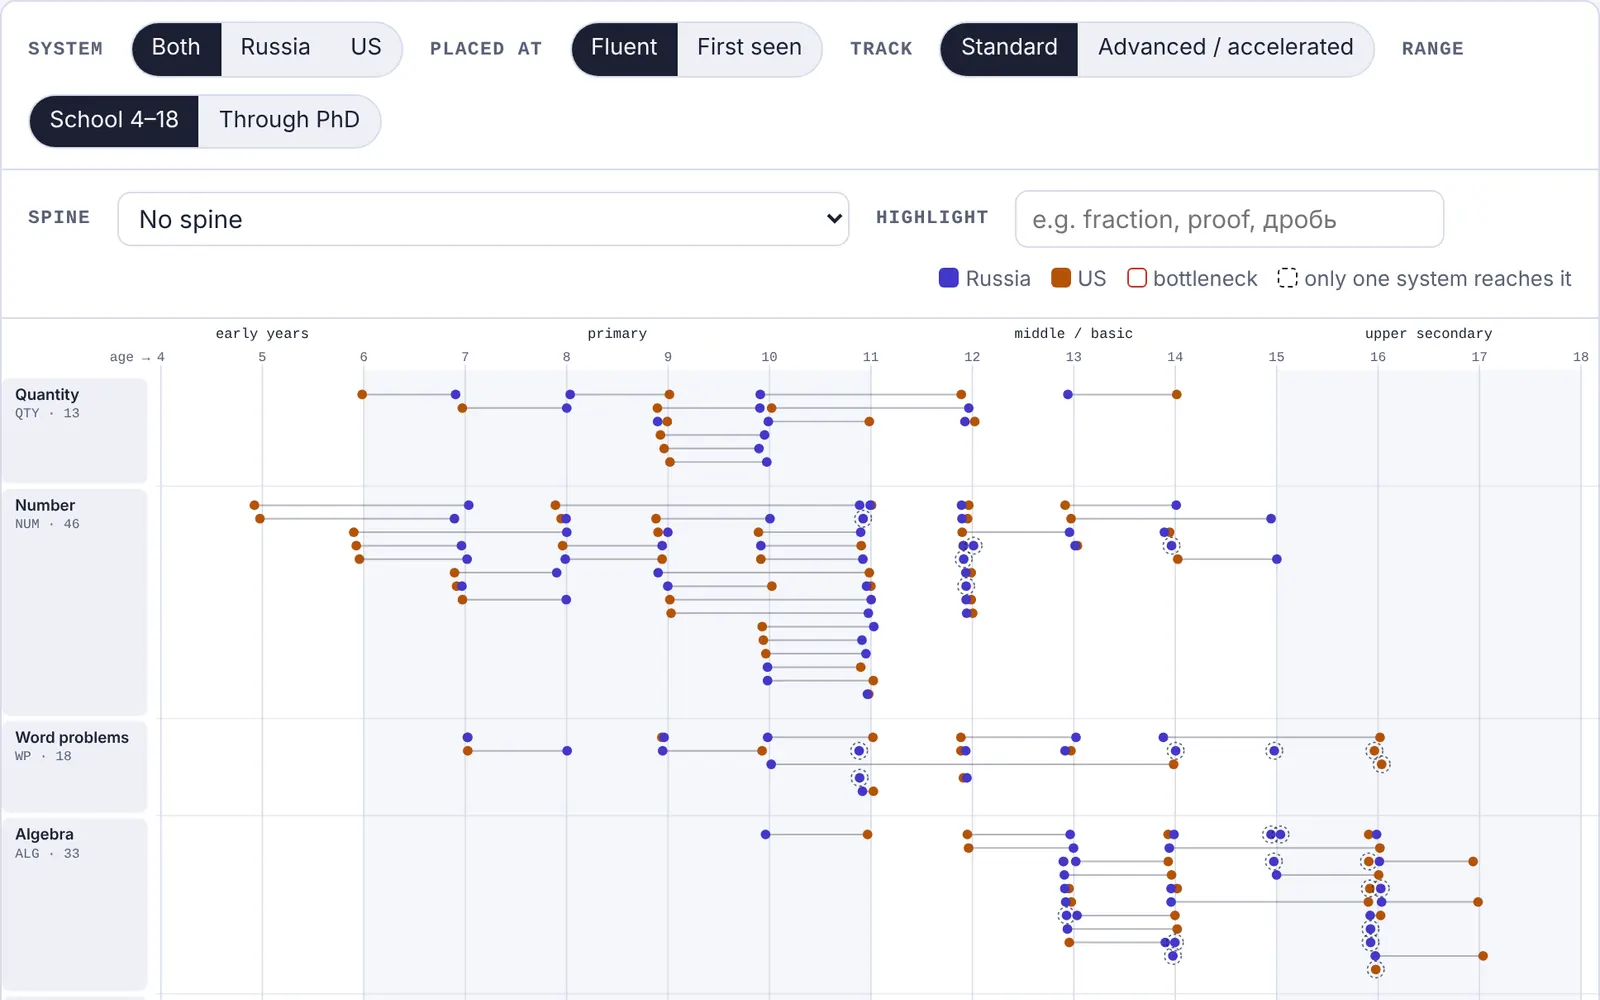Click the US dot at age 17 in Algebra top line

click(1473, 861)
